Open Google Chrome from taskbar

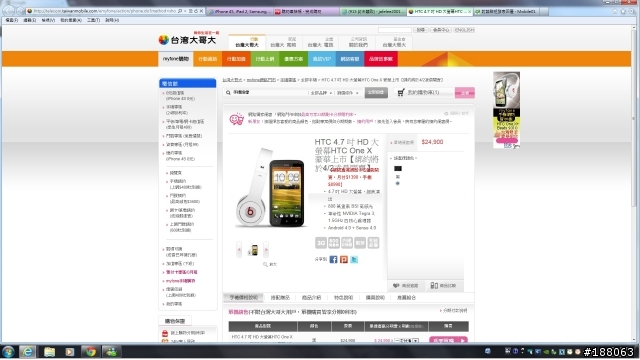tap(91, 351)
